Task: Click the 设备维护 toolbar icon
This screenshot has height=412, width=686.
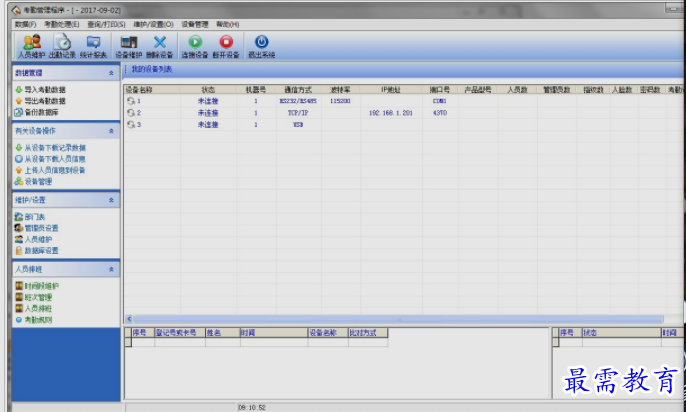Action: [x=127, y=45]
